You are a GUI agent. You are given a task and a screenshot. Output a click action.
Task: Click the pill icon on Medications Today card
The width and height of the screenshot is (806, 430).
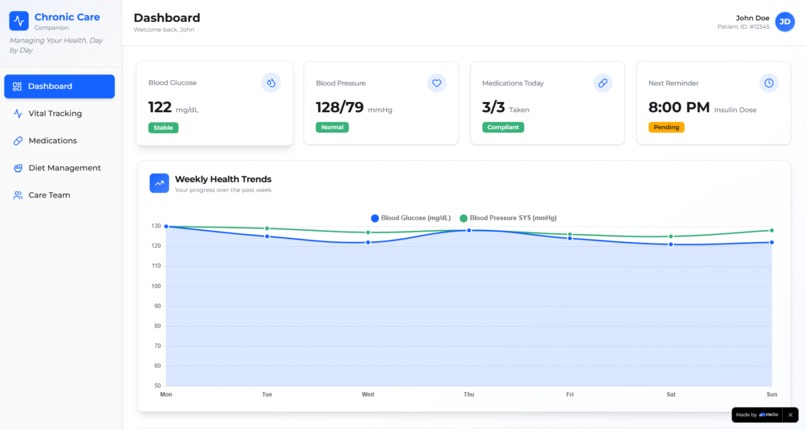click(602, 83)
